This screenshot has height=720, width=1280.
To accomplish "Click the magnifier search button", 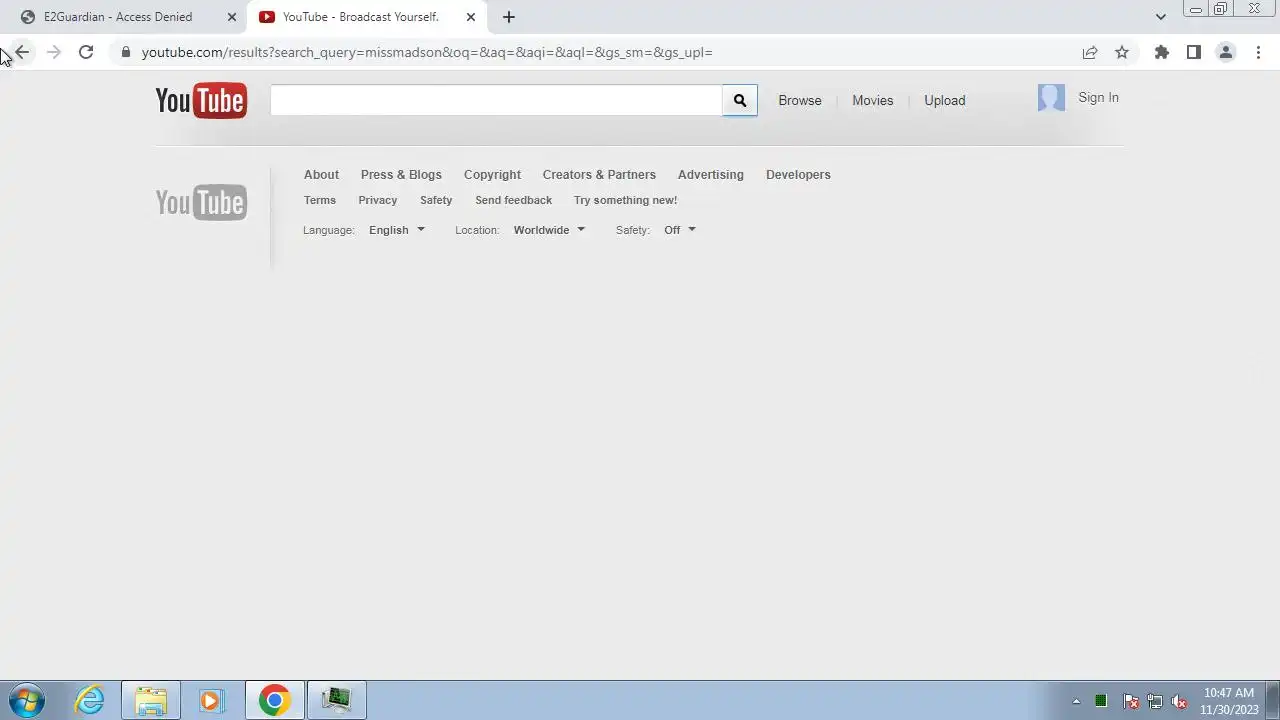I will coord(740,100).
